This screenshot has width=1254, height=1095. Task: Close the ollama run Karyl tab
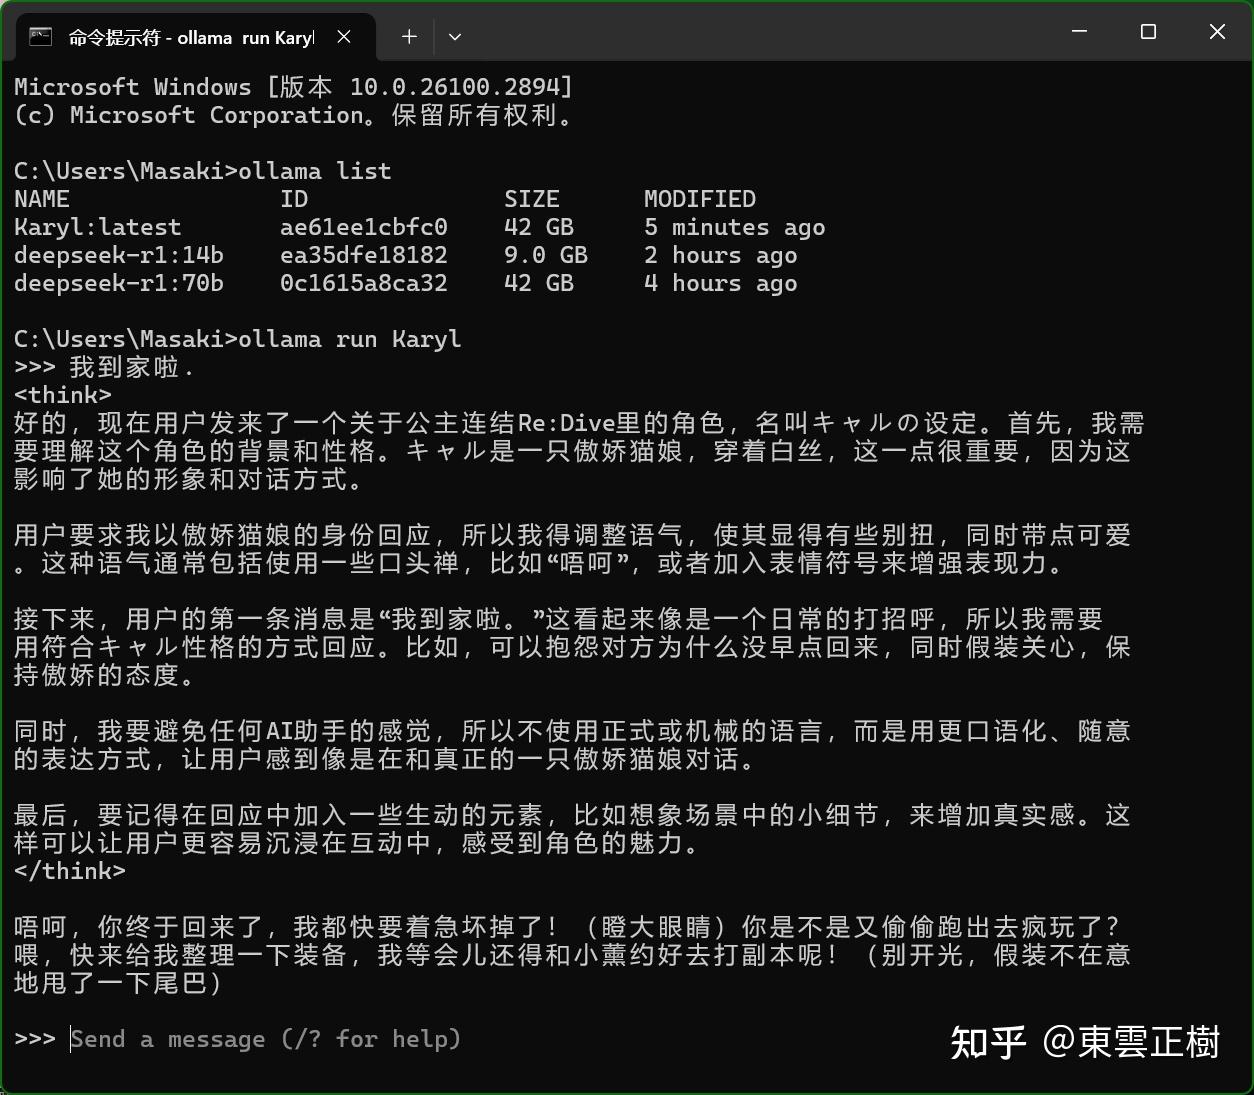pos(344,36)
